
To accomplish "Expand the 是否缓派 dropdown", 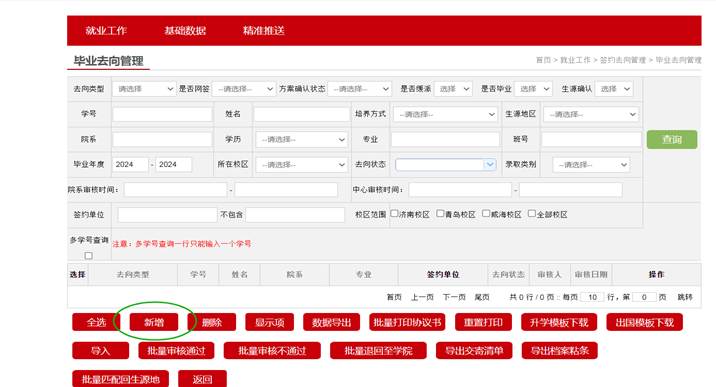I will [x=453, y=89].
